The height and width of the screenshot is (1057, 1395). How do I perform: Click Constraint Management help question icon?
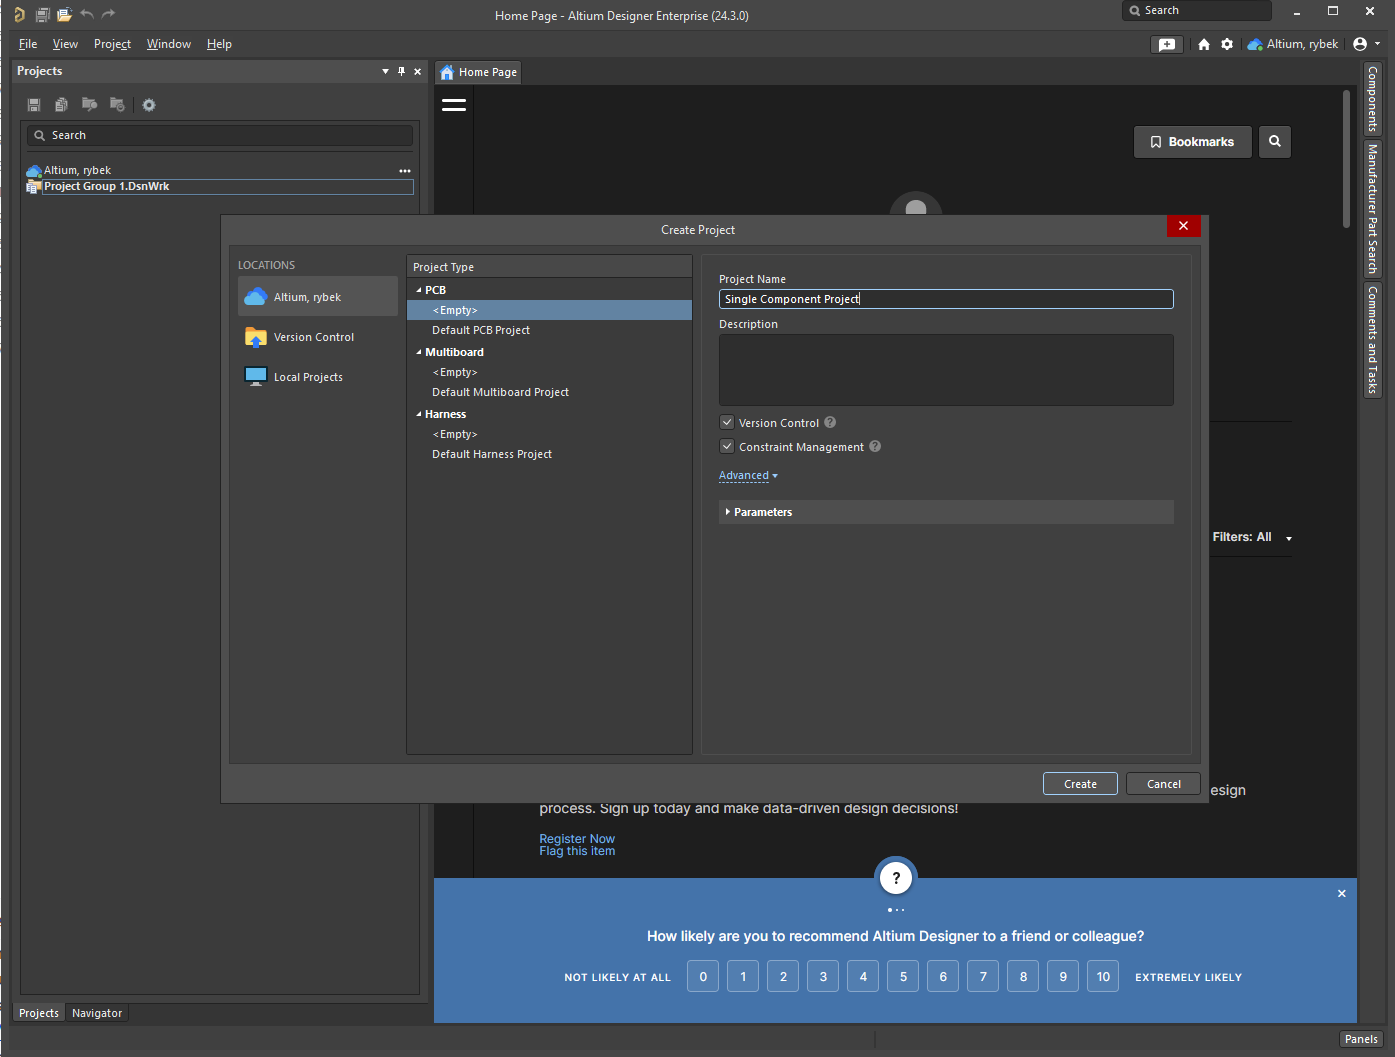click(x=875, y=447)
